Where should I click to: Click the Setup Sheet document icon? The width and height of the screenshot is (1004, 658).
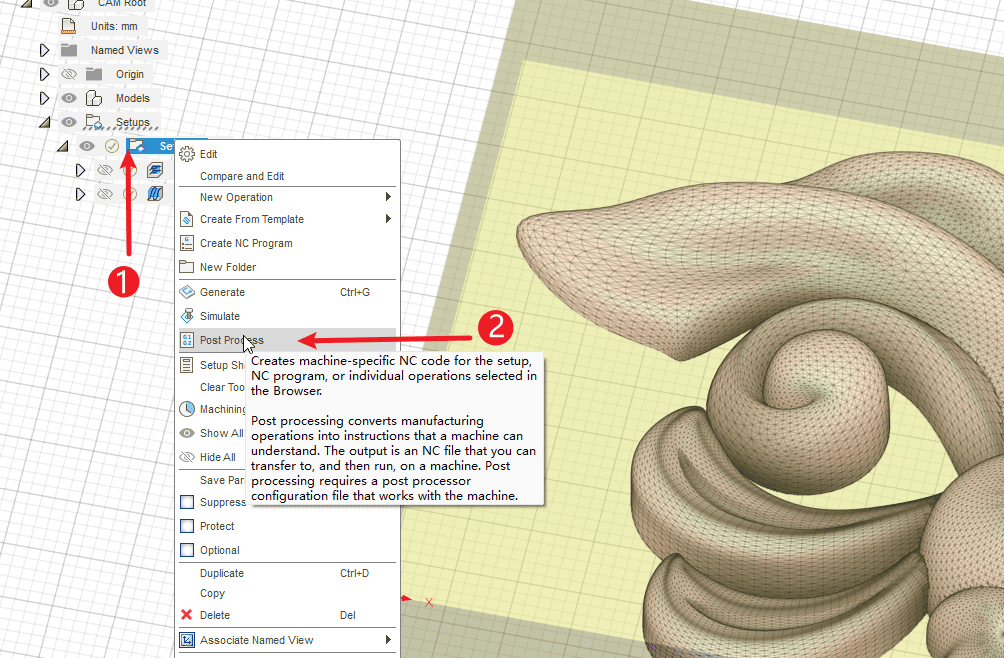tap(187, 365)
